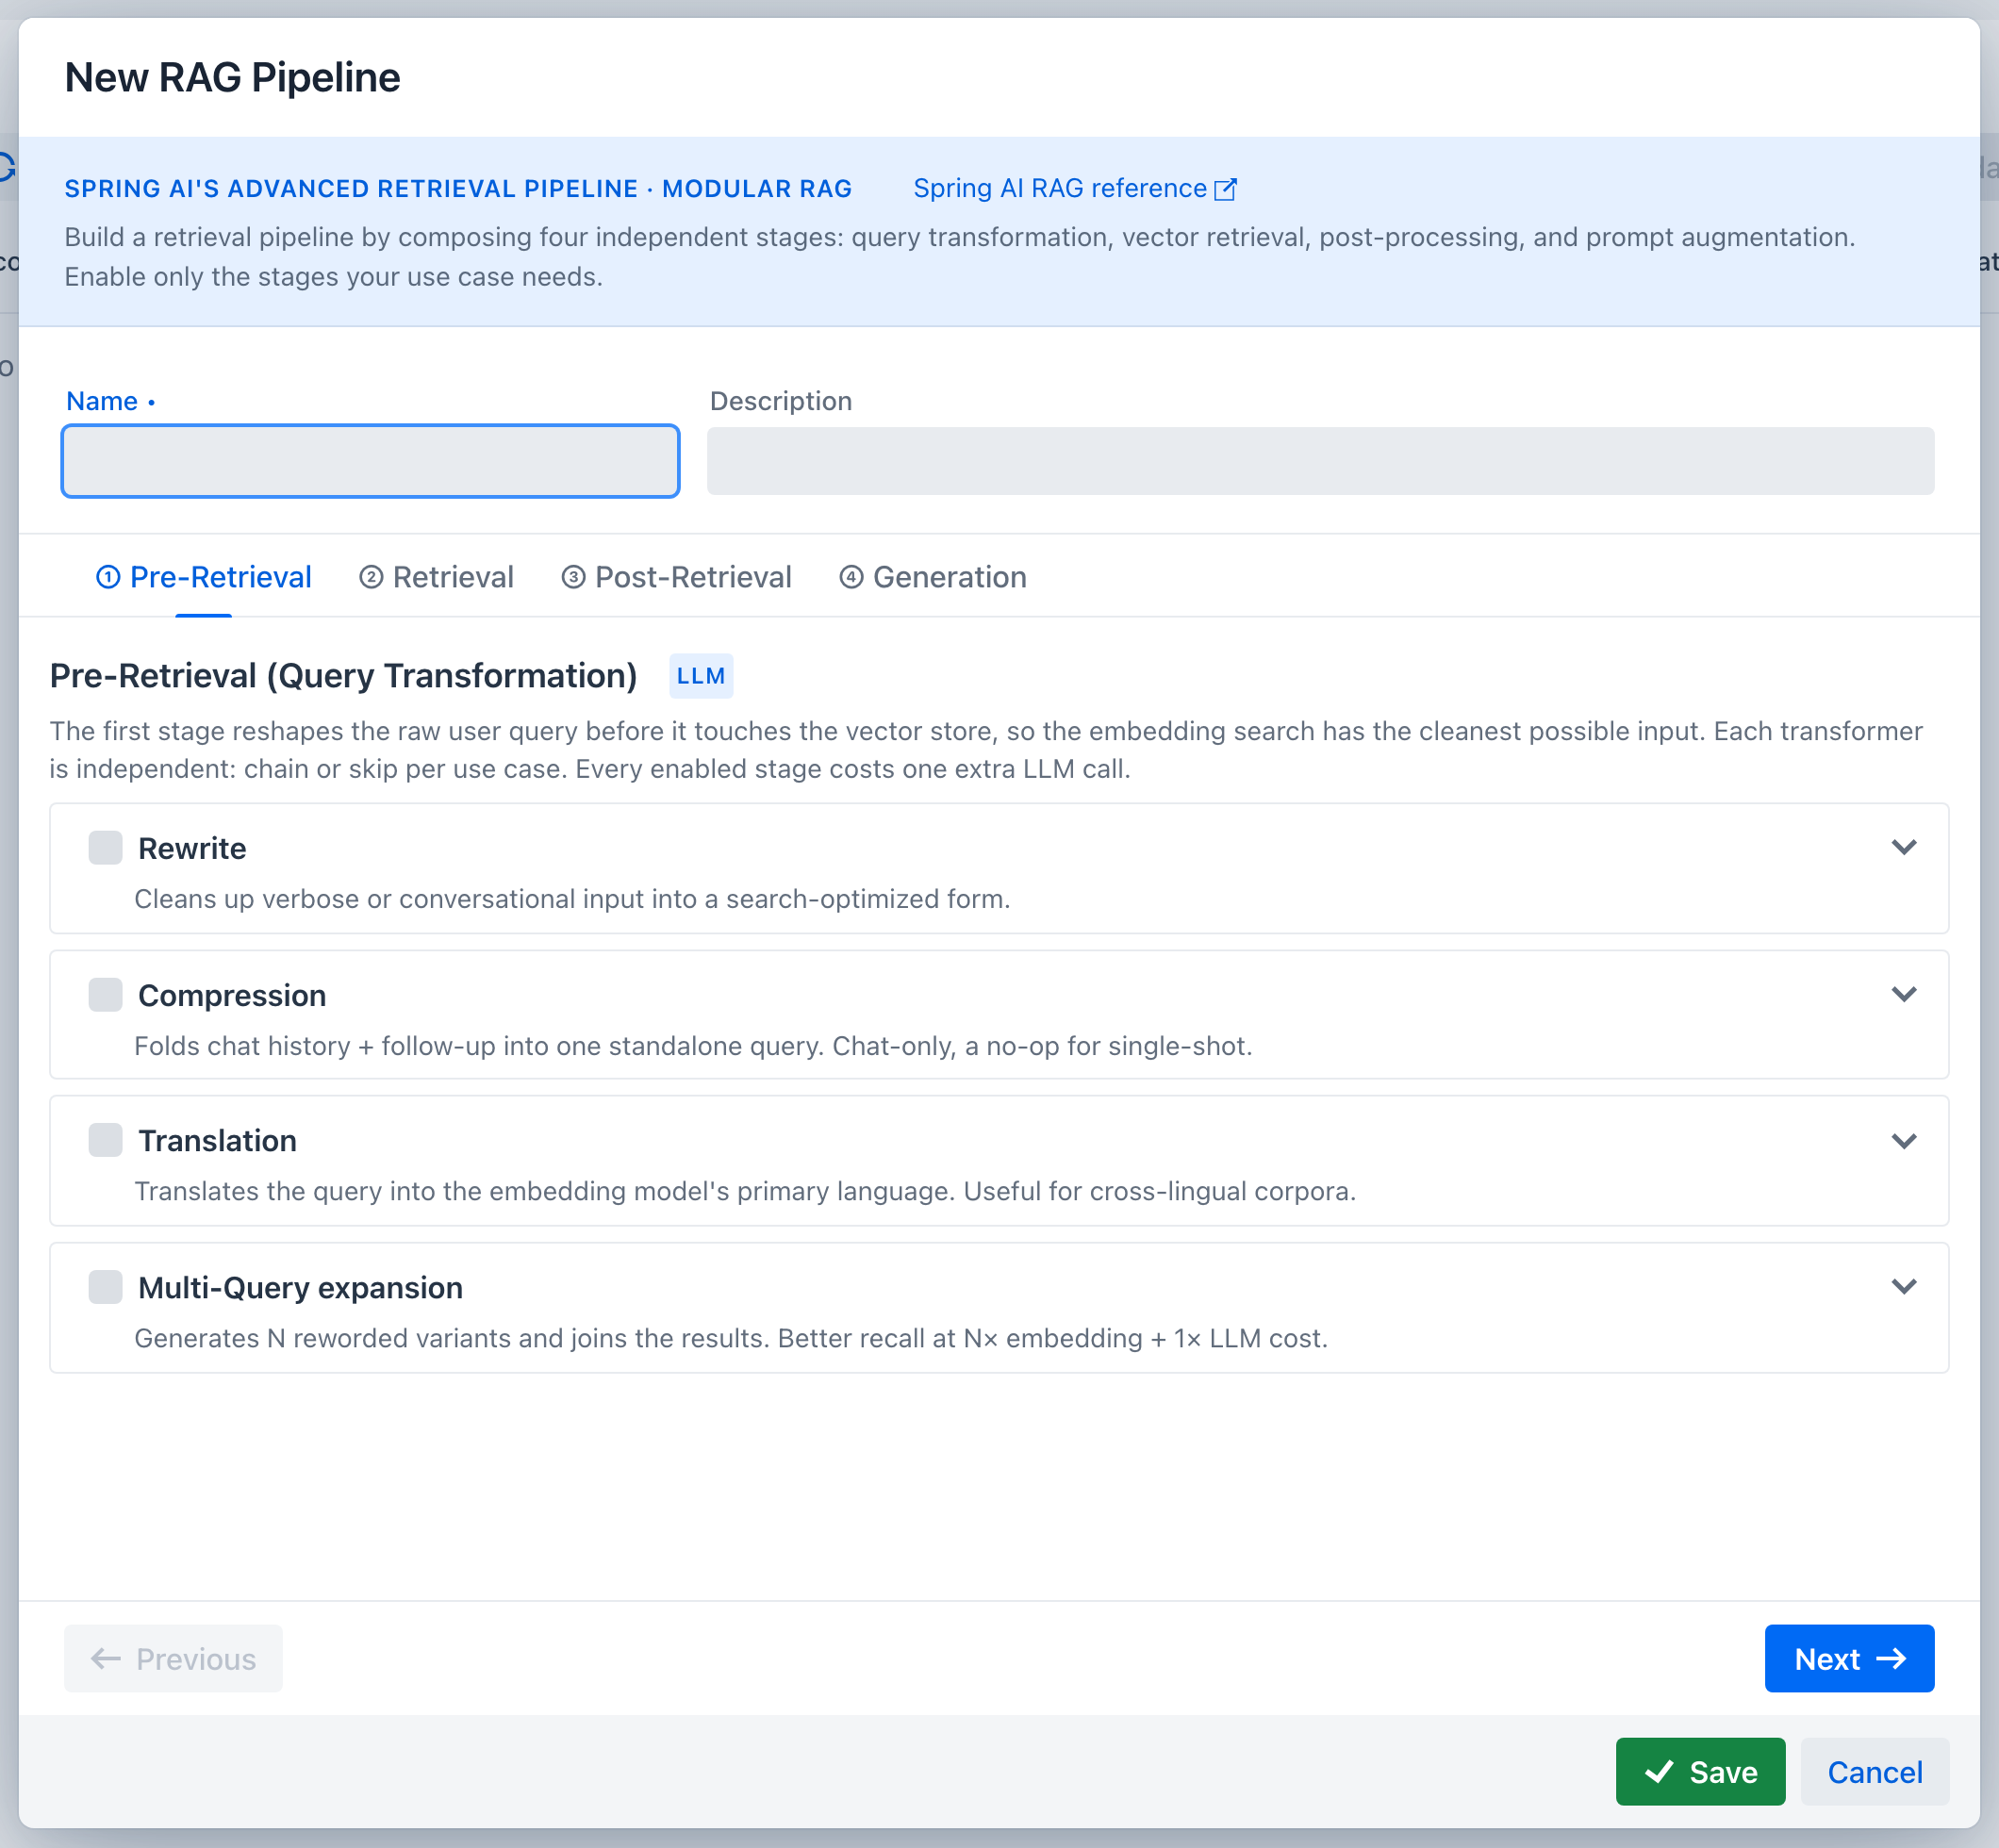
Task: Go to the Post-Retrieval tab
Action: [x=676, y=577]
